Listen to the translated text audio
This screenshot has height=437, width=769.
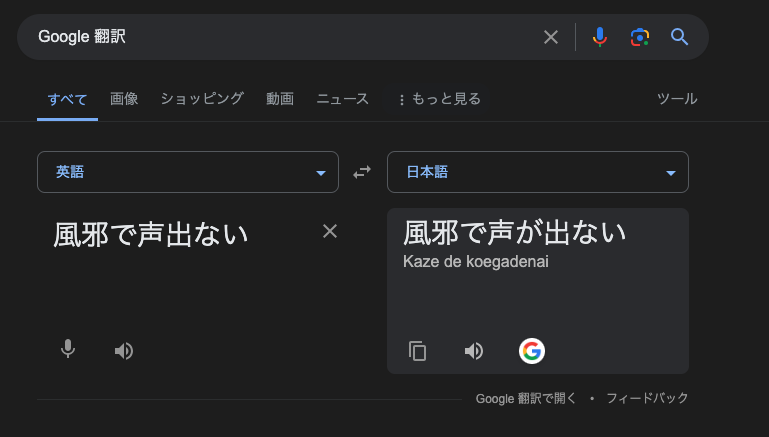pos(474,351)
